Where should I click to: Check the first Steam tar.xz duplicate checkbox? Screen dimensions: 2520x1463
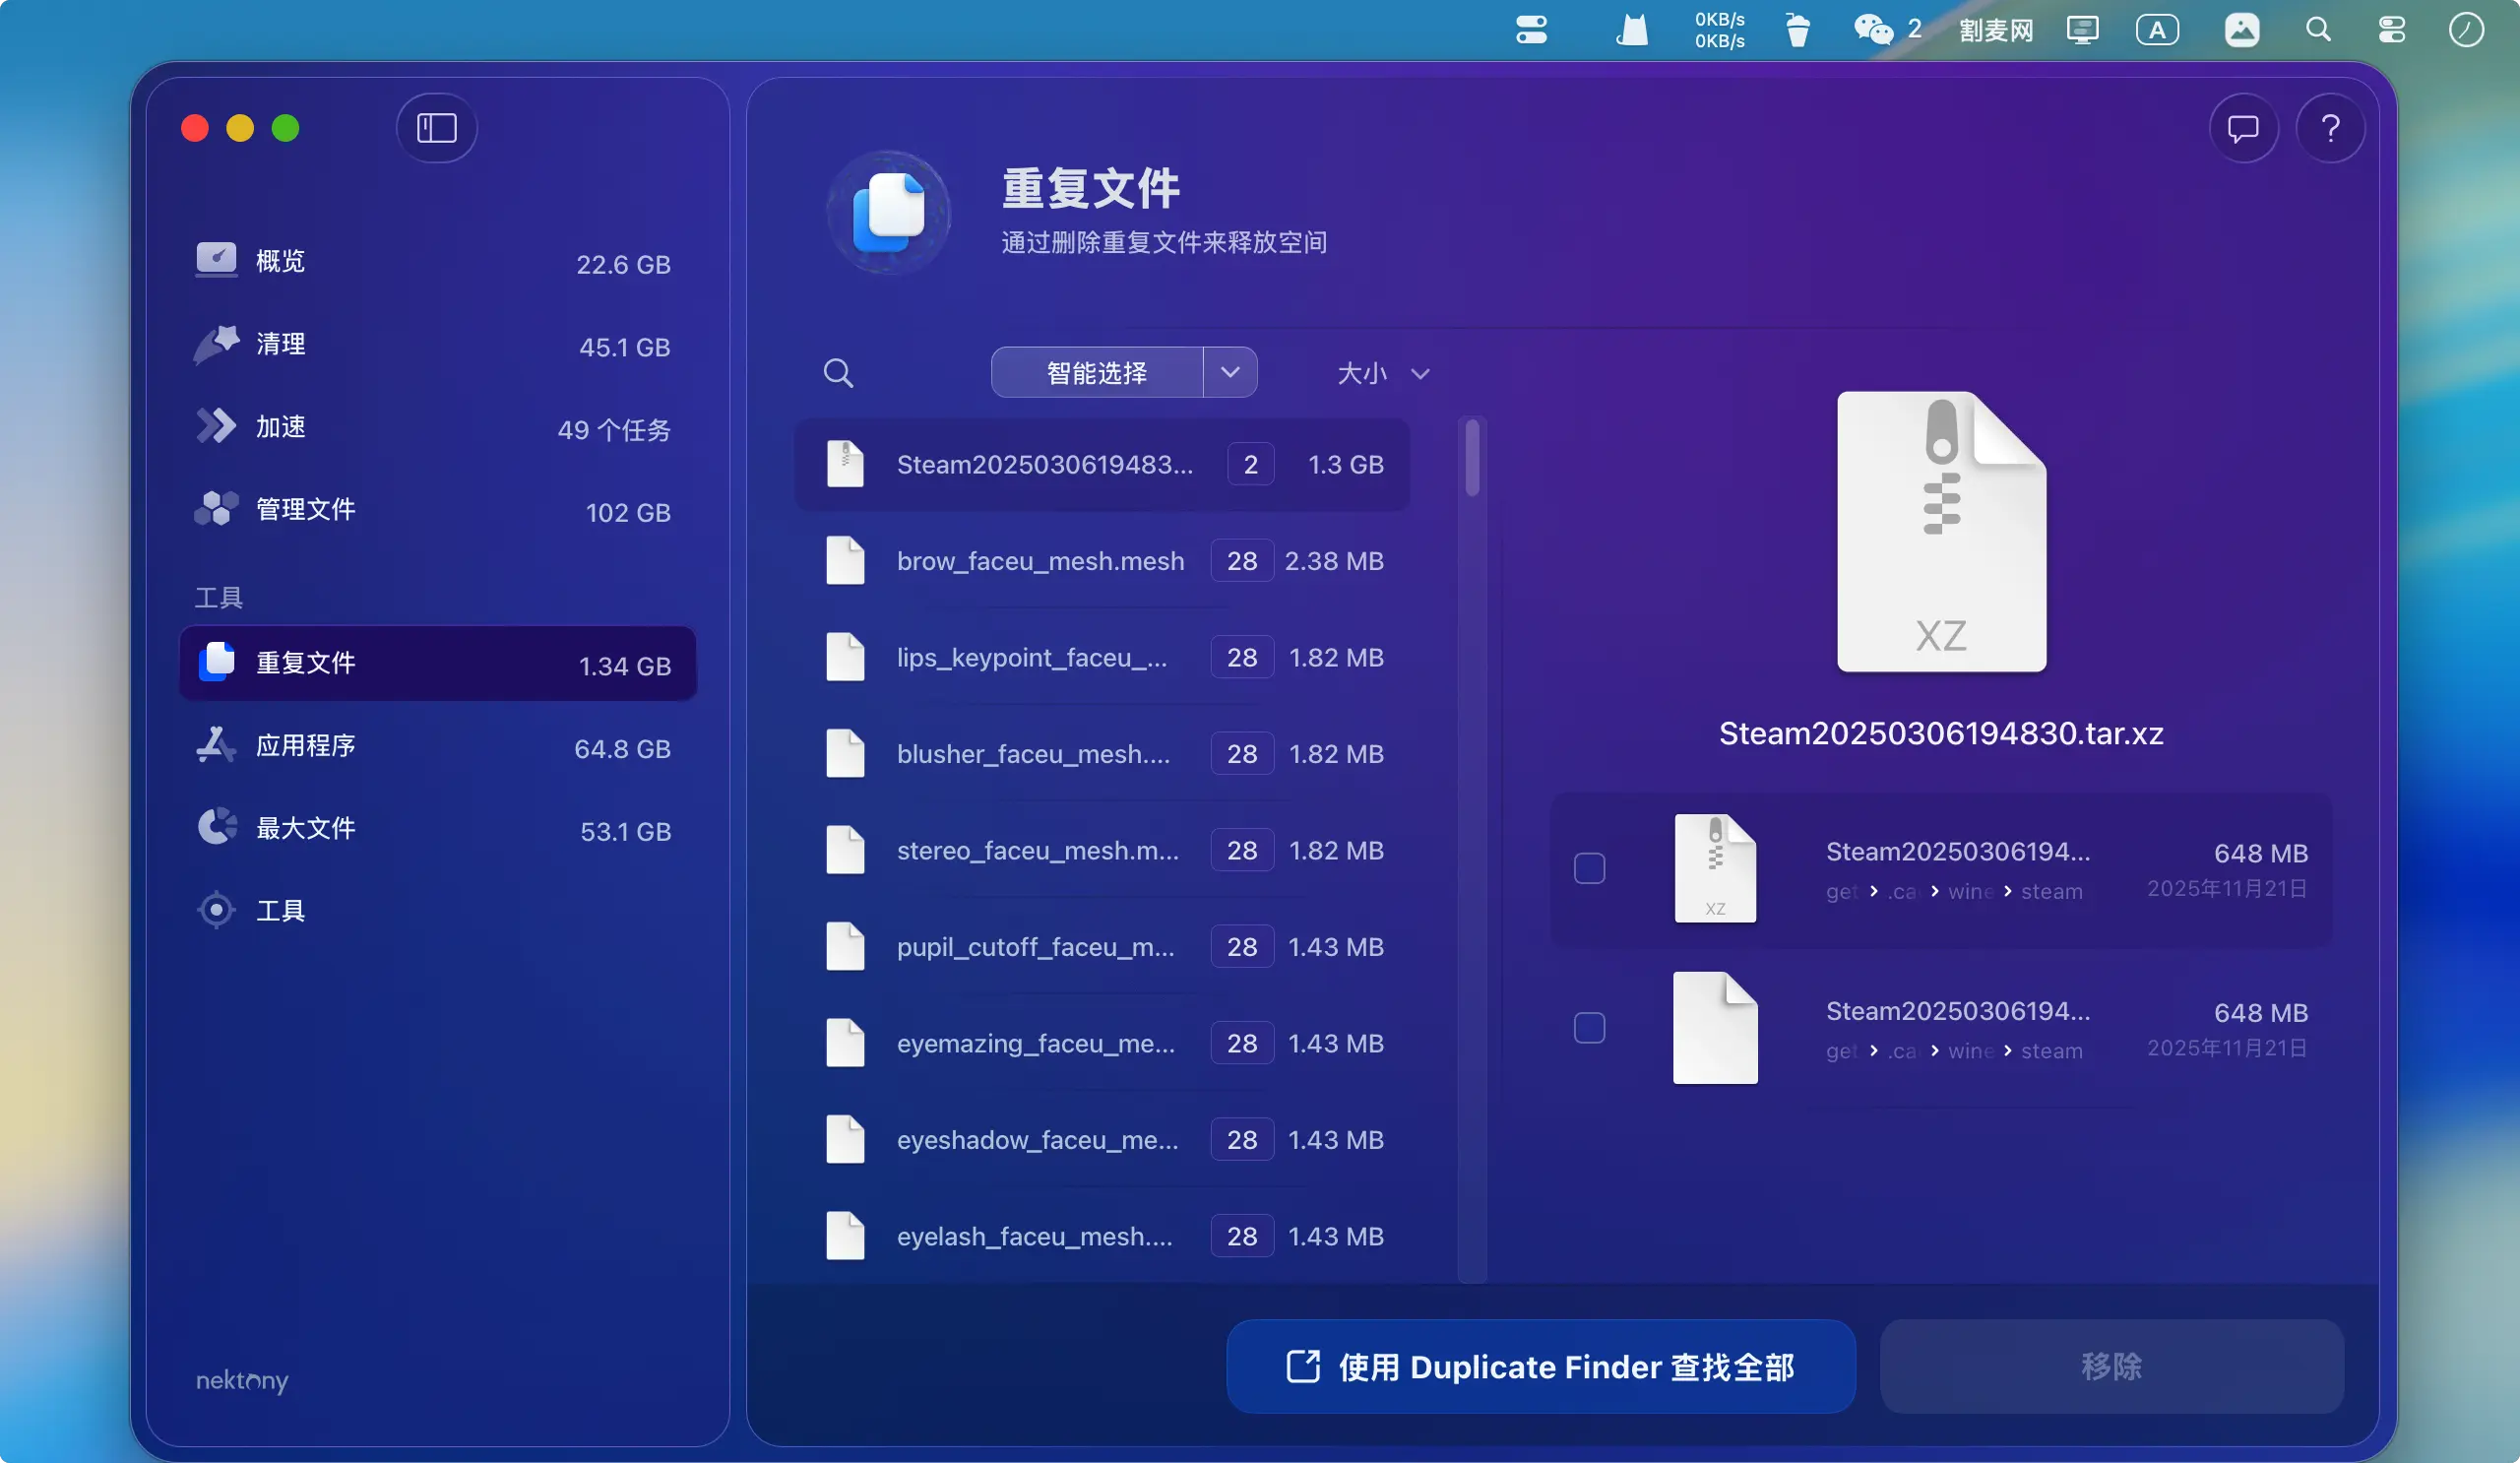click(x=1589, y=868)
